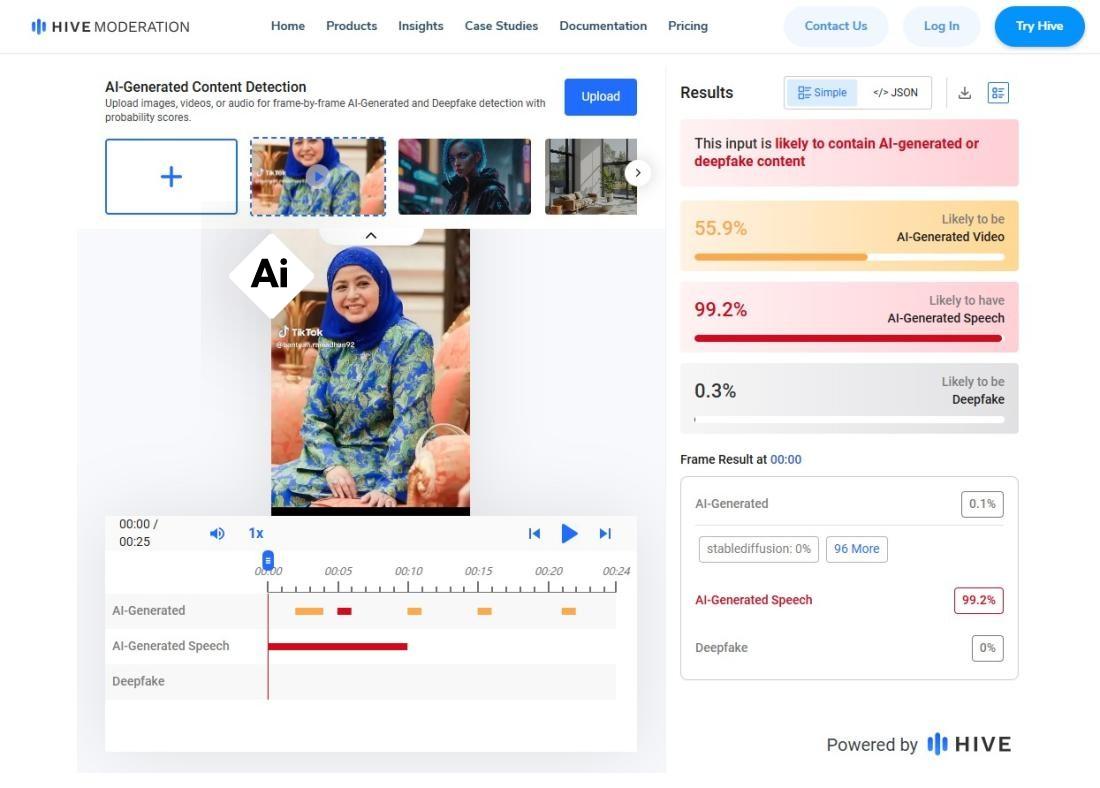
Task: Expand the 96 More model list
Action: coord(856,549)
